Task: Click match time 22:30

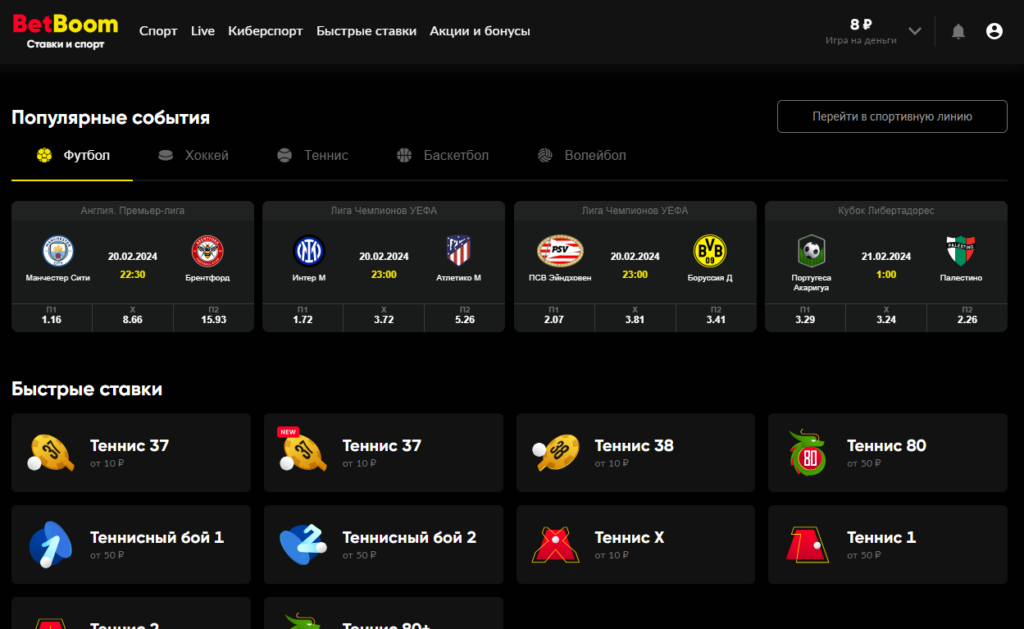Action: pyautogui.click(x=133, y=274)
